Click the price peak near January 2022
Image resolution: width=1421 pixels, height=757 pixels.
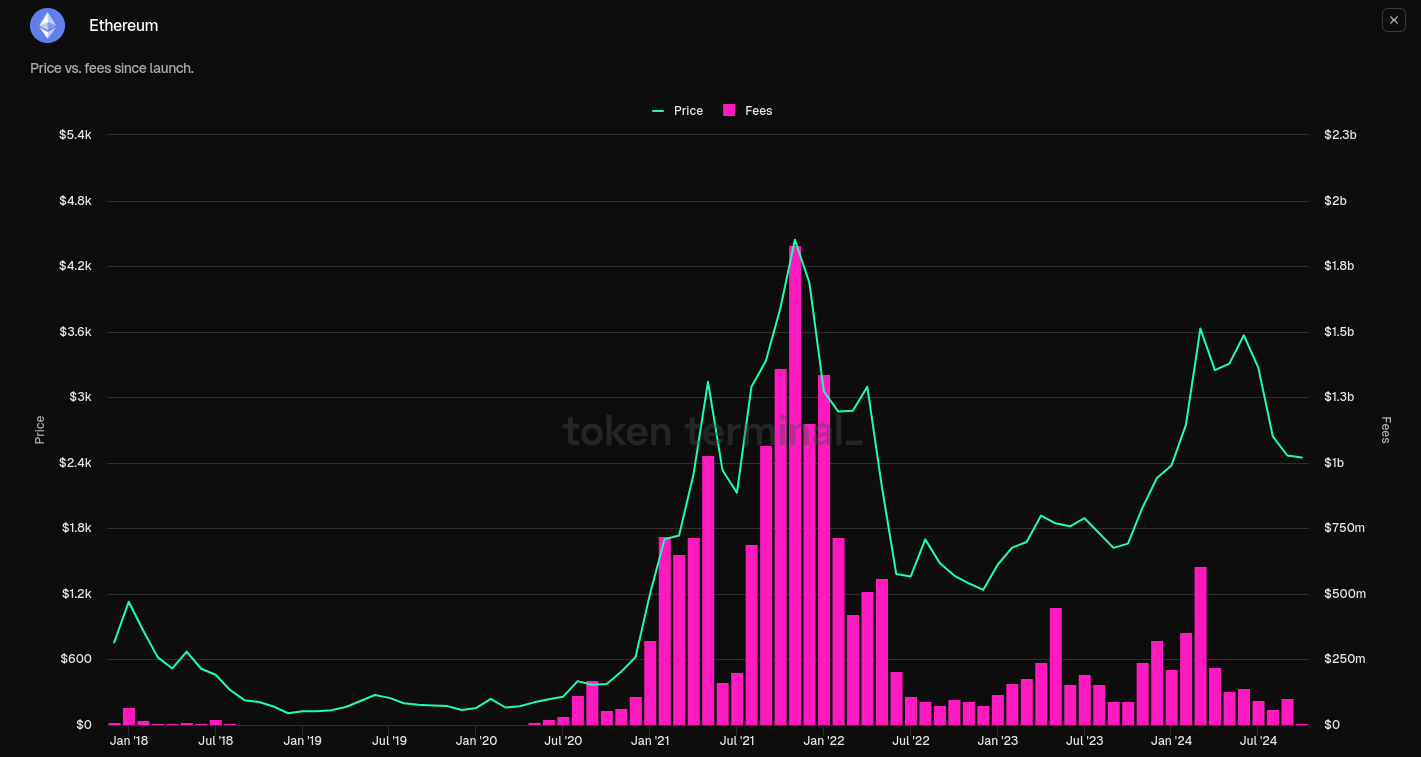[x=795, y=240]
